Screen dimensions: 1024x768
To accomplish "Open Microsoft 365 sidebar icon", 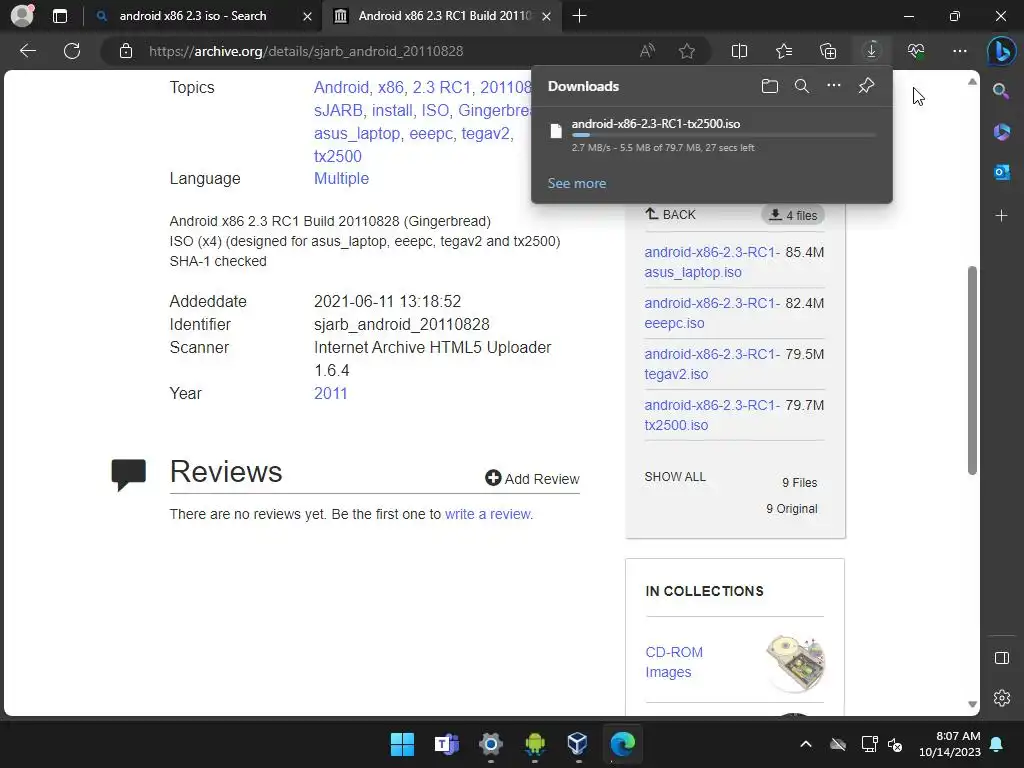I will [x=1001, y=132].
